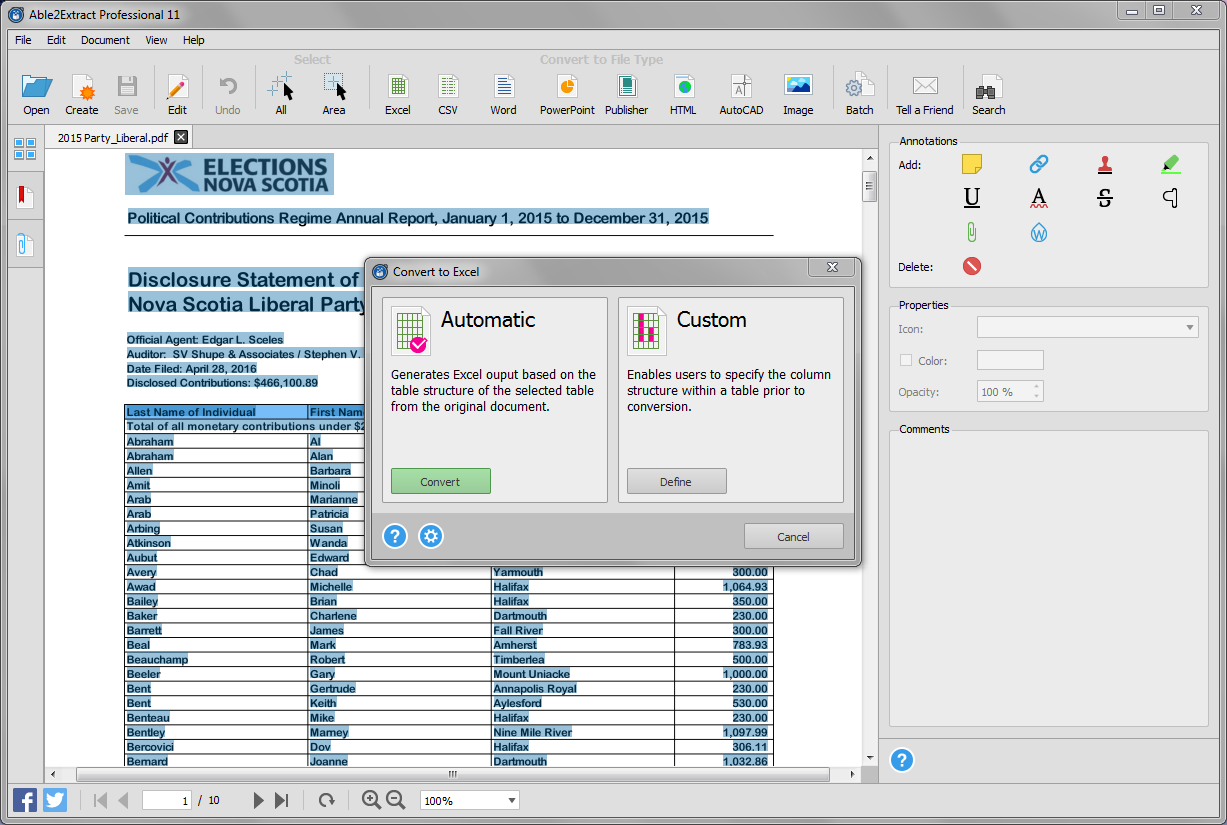Click the zoom out magnifier
Viewport: 1227px width, 825px height.
pyautogui.click(x=396, y=800)
